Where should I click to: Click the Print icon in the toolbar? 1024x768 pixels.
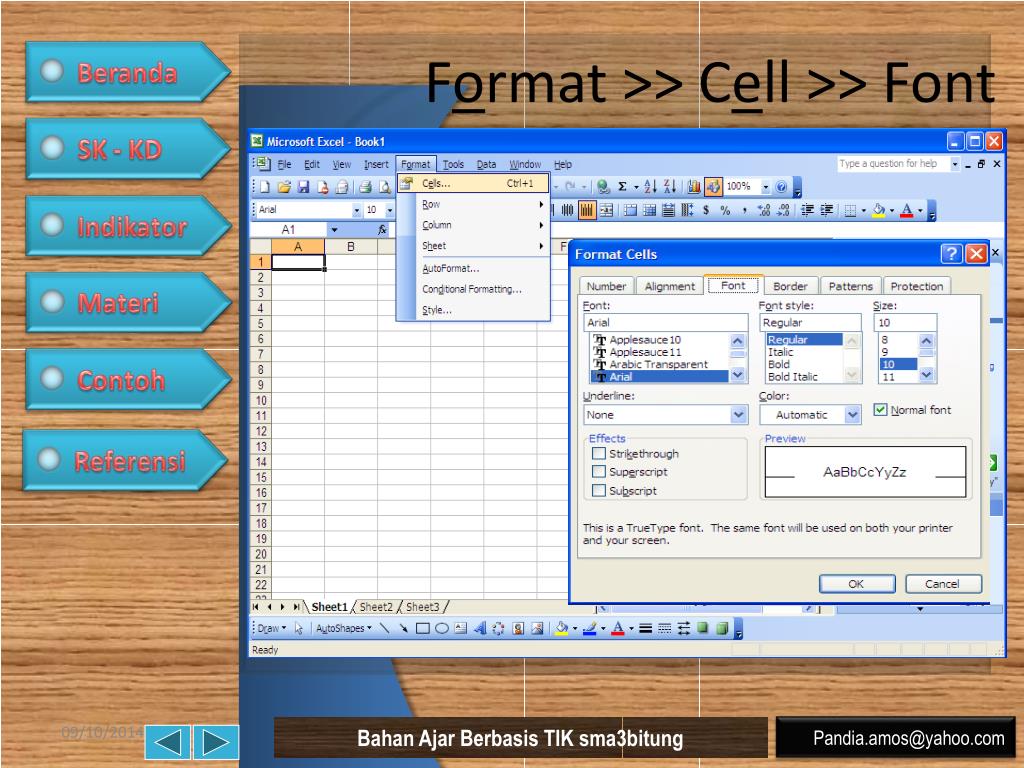pos(366,187)
